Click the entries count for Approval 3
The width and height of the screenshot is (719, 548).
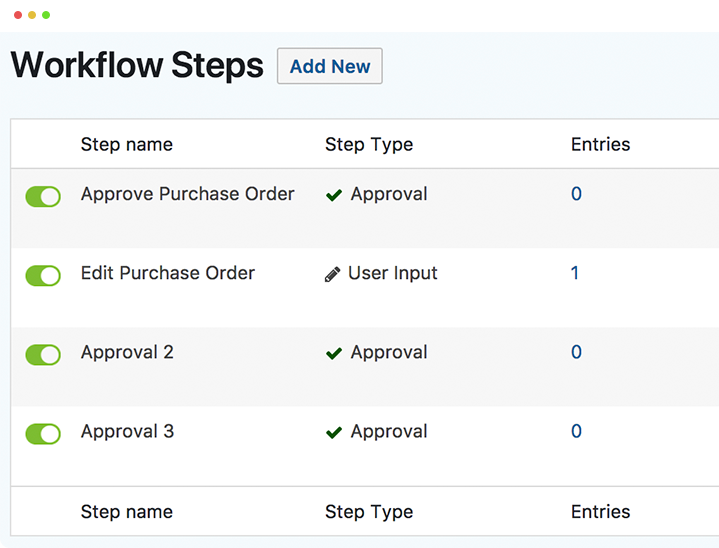pyautogui.click(x=576, y=431)
